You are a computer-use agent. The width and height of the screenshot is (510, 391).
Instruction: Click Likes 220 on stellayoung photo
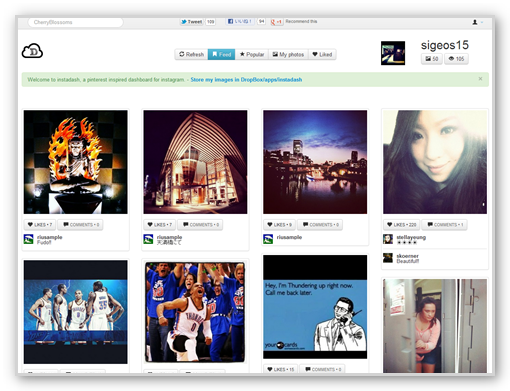point(401,225)
